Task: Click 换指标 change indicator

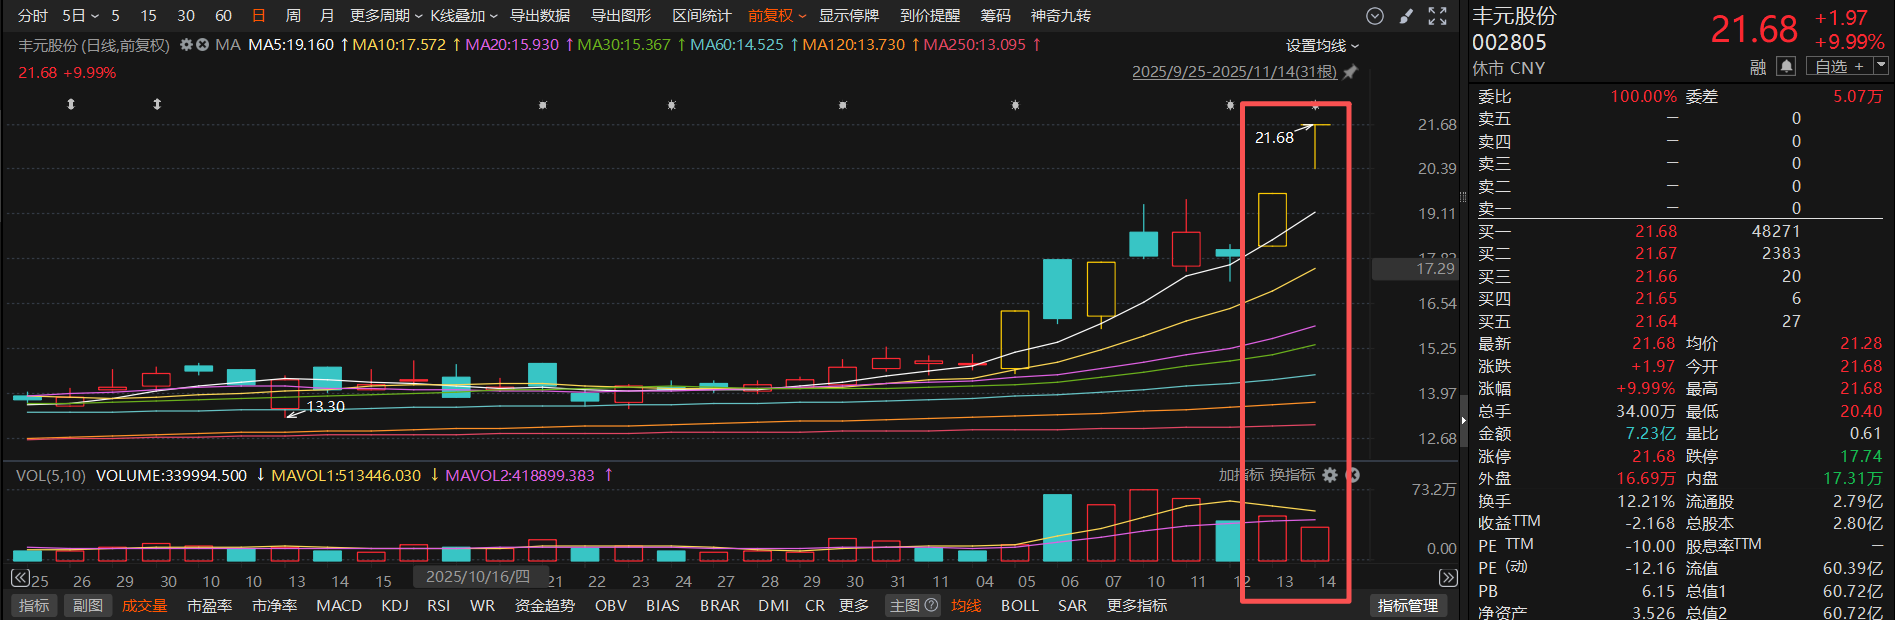Action: [1292, 475]
